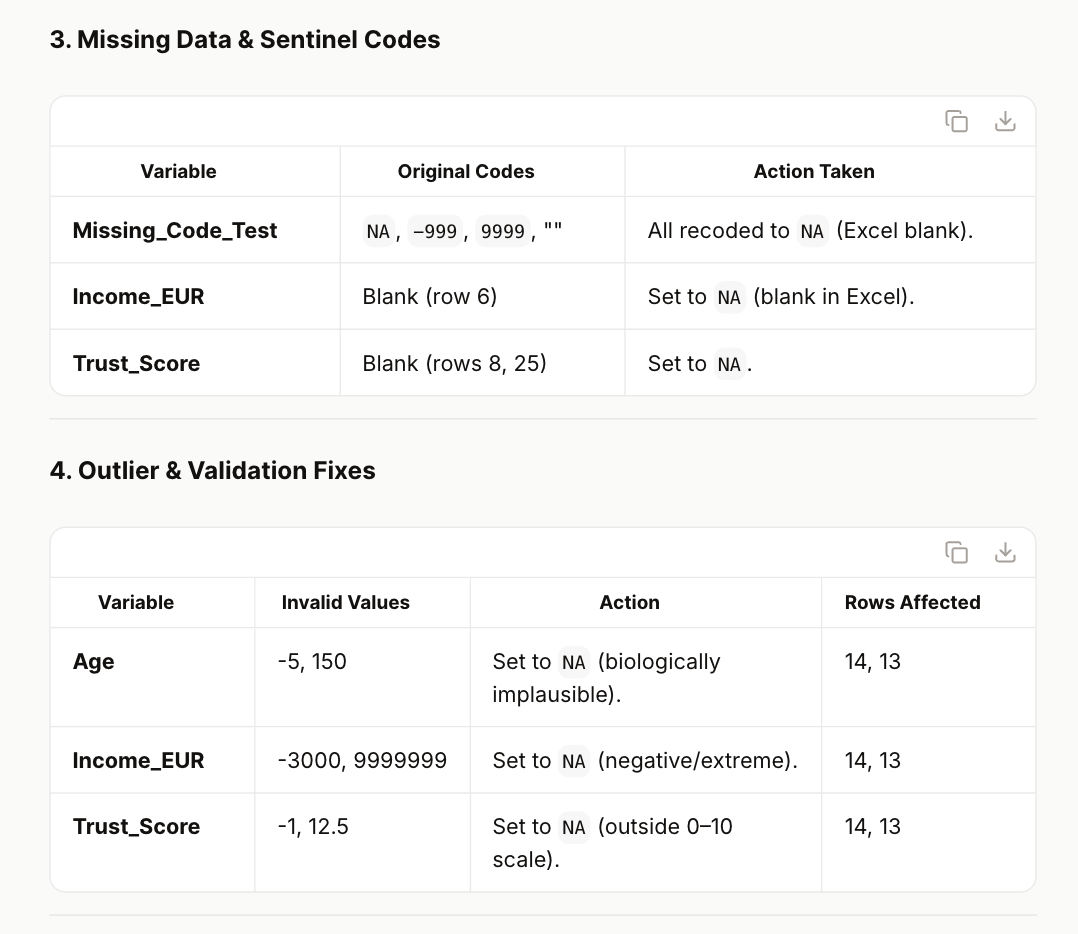Click the '4. Outlier & Validation Fixes' heading
The width and height of the screenshot is (1078, 934).
213,470
